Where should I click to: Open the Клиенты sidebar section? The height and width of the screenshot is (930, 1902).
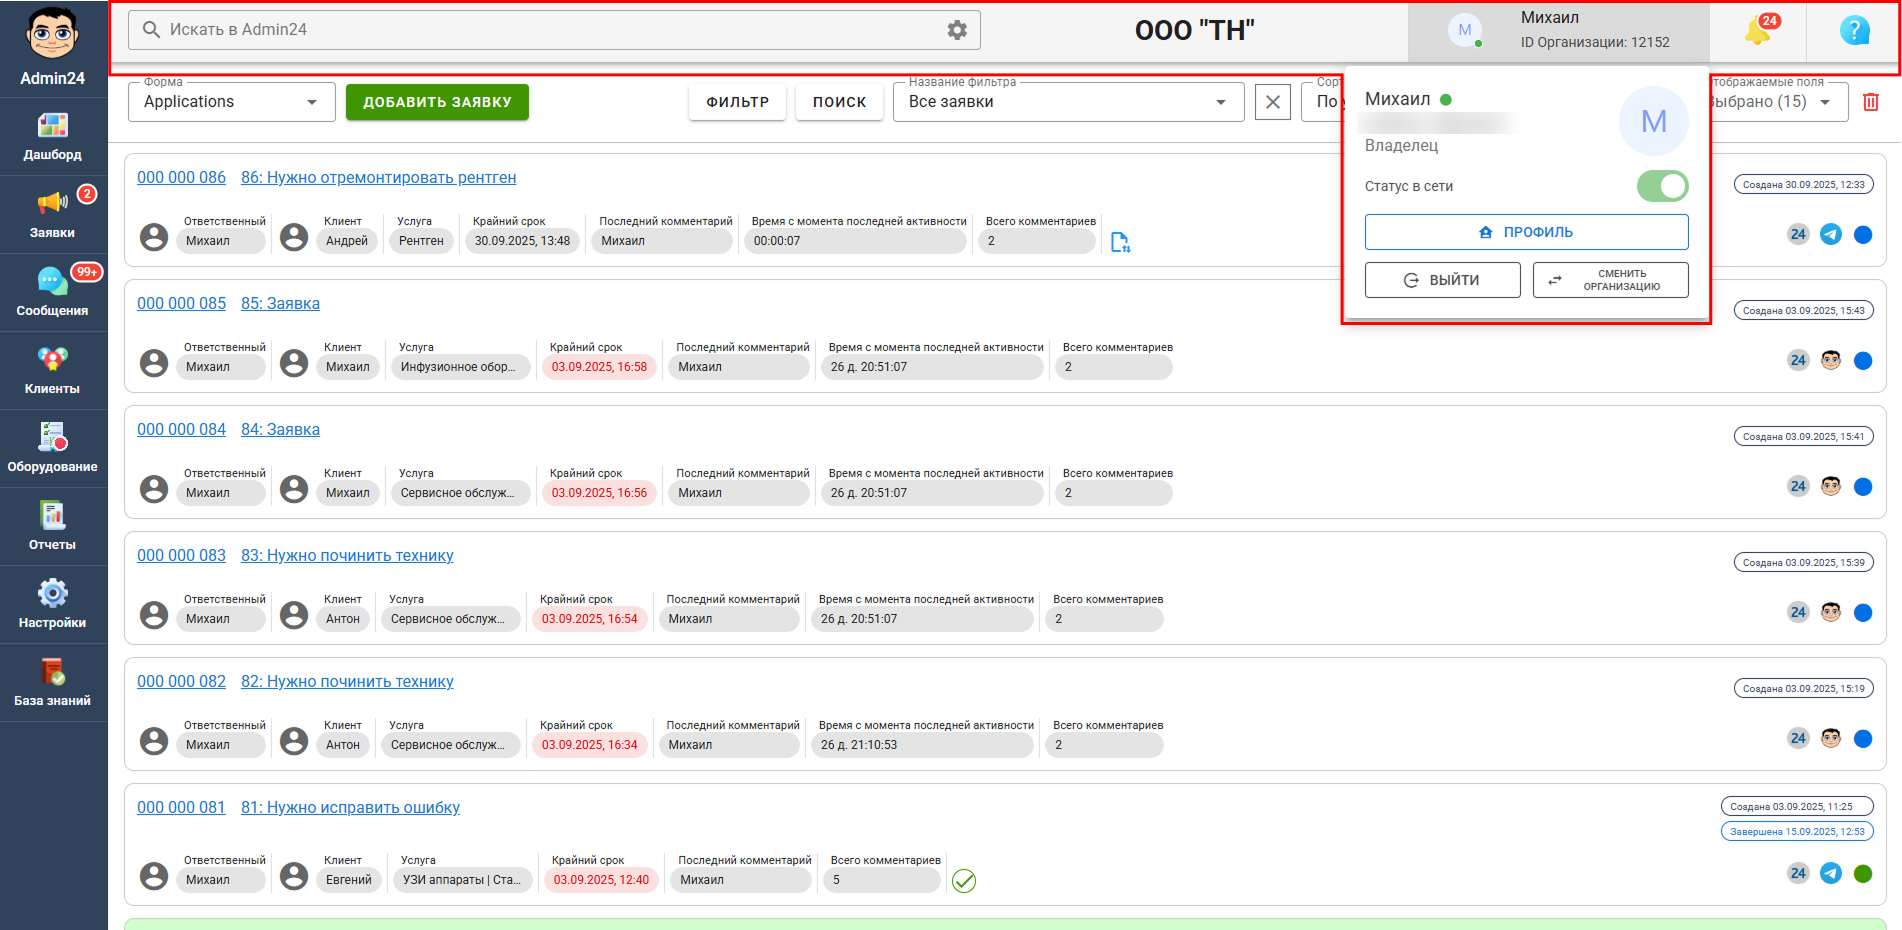53,371
